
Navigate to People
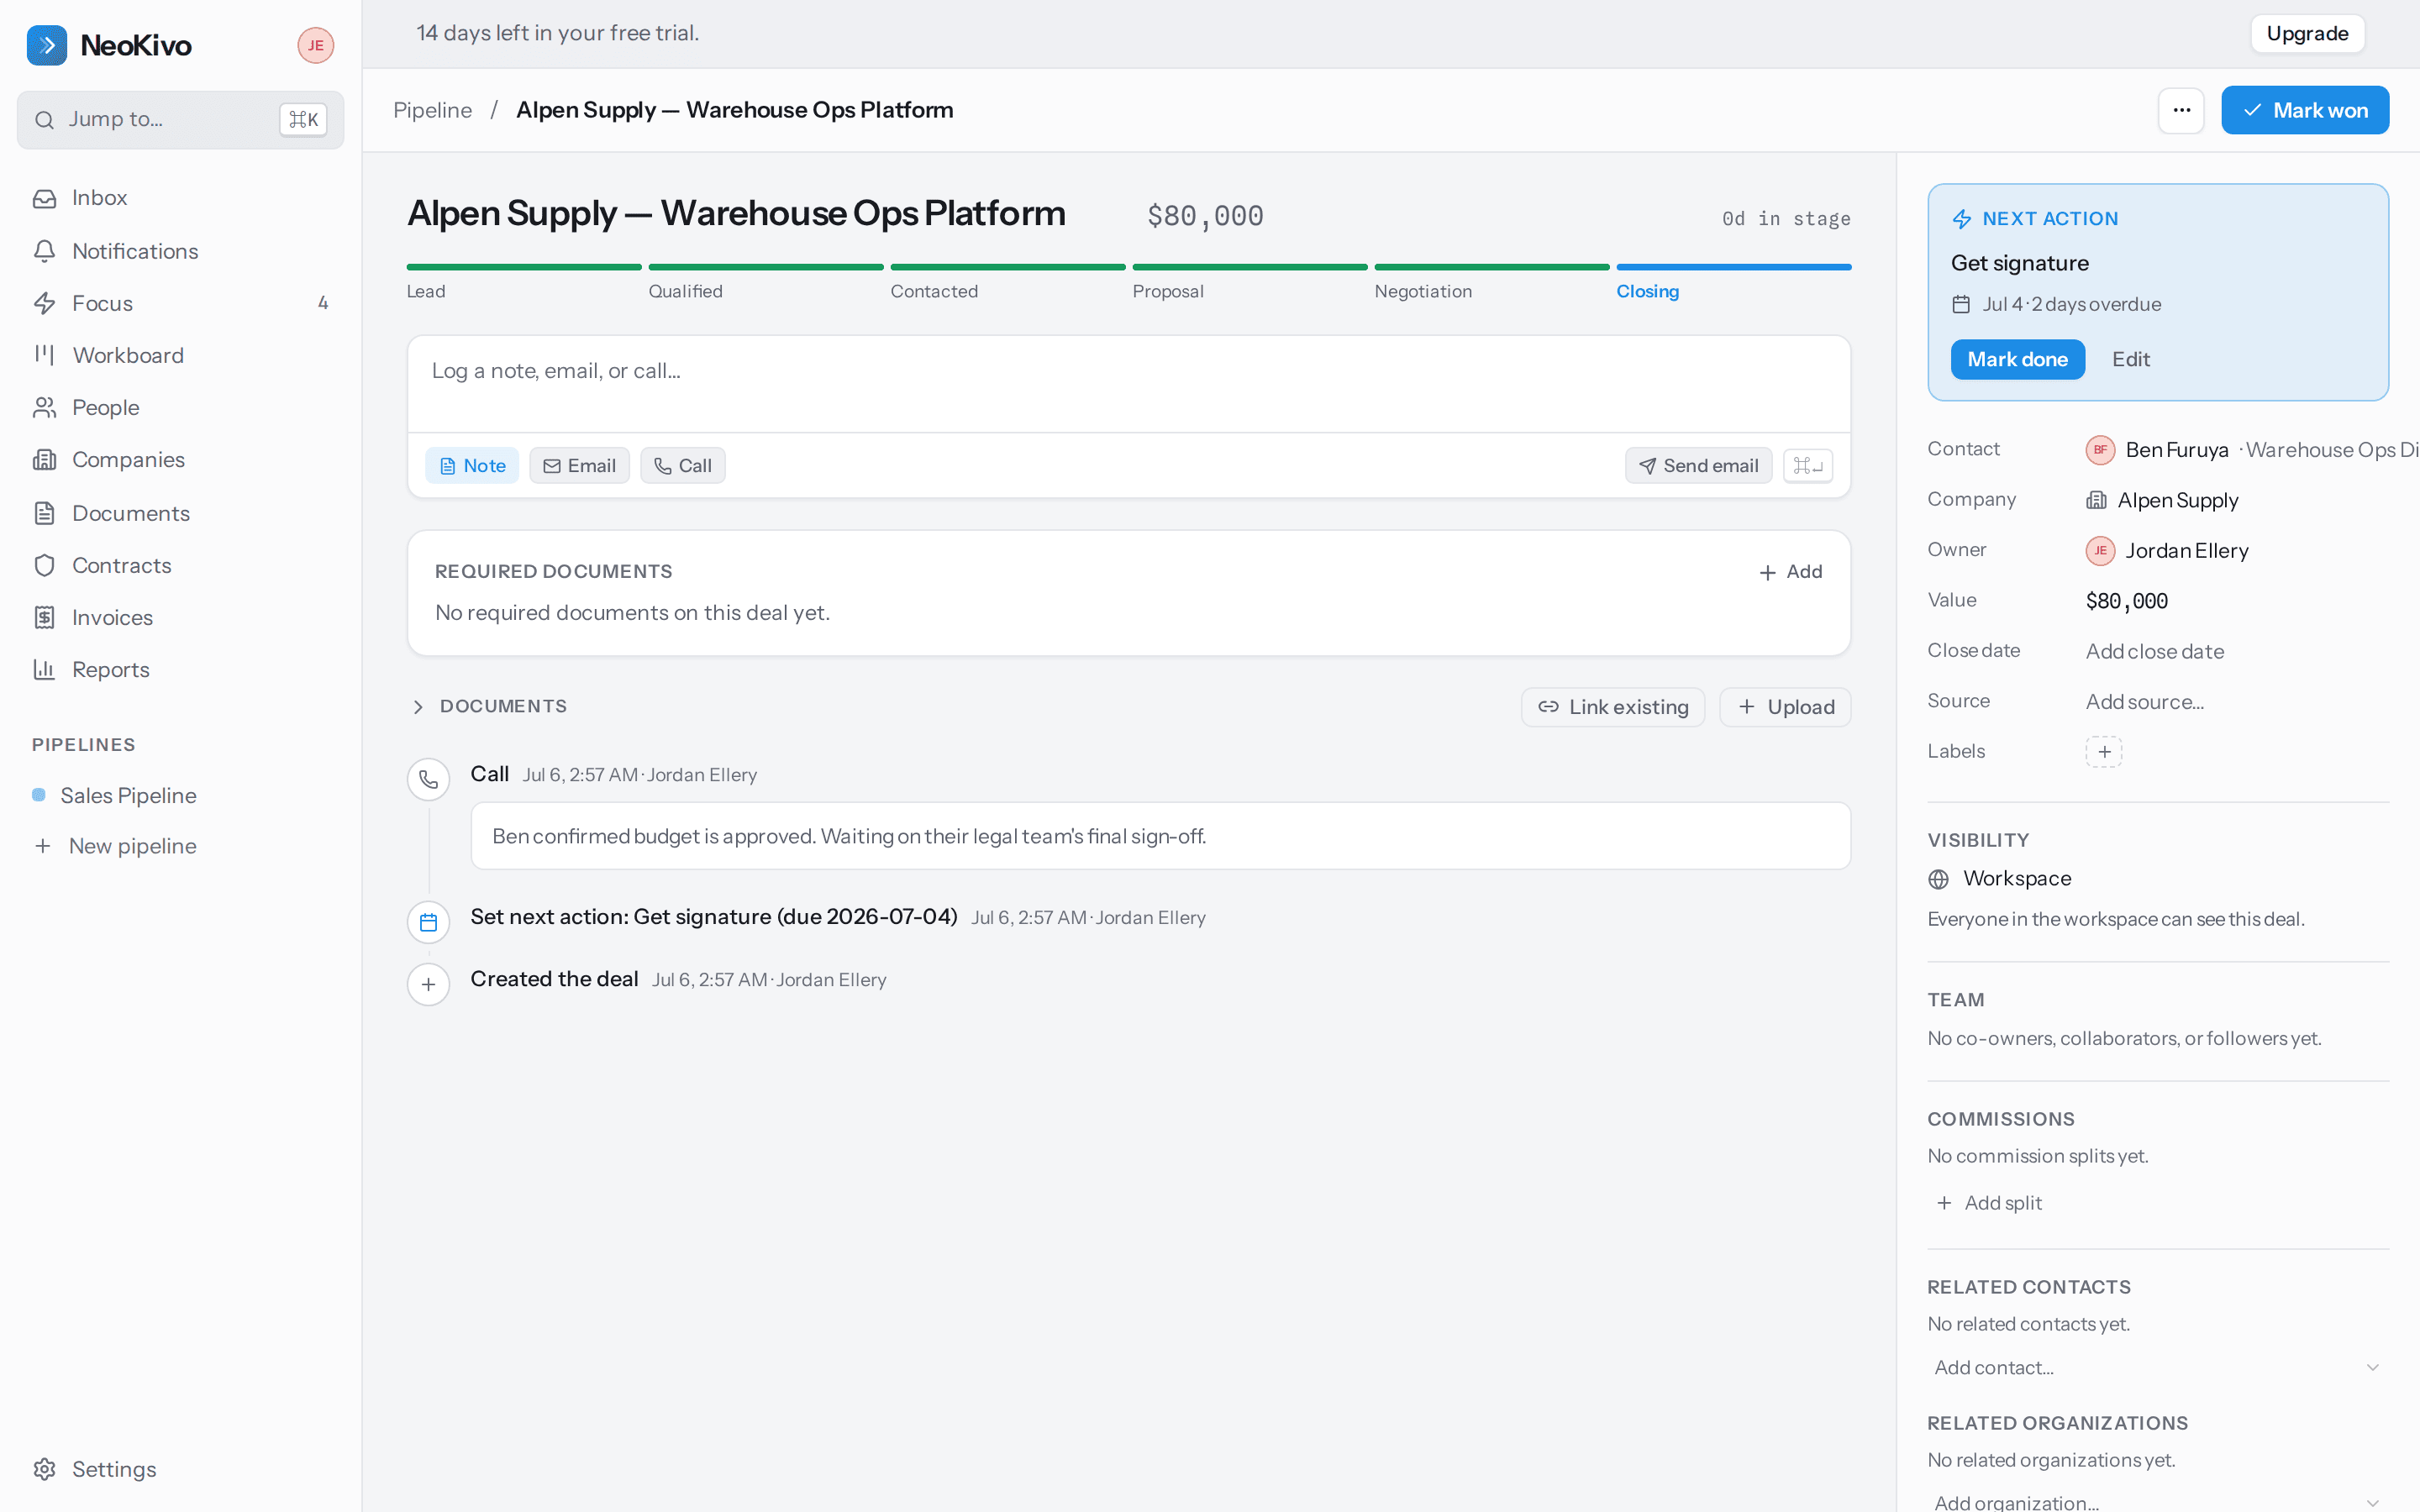pos(180,407)
